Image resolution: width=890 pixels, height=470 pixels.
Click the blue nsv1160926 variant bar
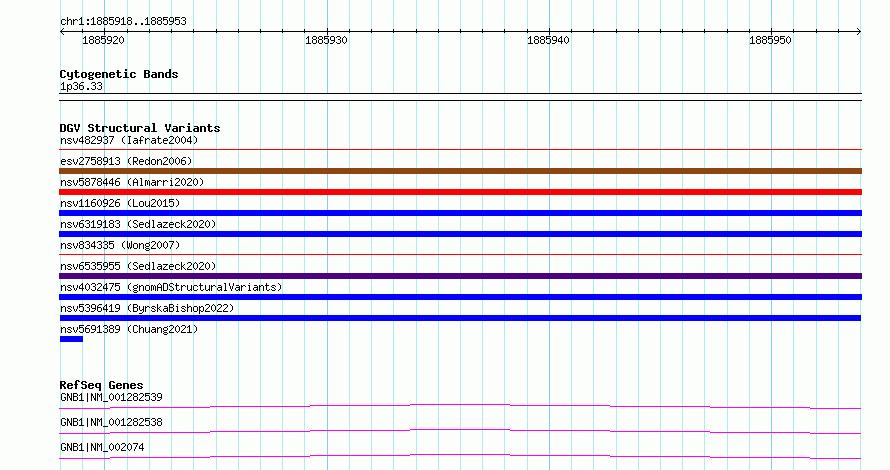[460, 213]
